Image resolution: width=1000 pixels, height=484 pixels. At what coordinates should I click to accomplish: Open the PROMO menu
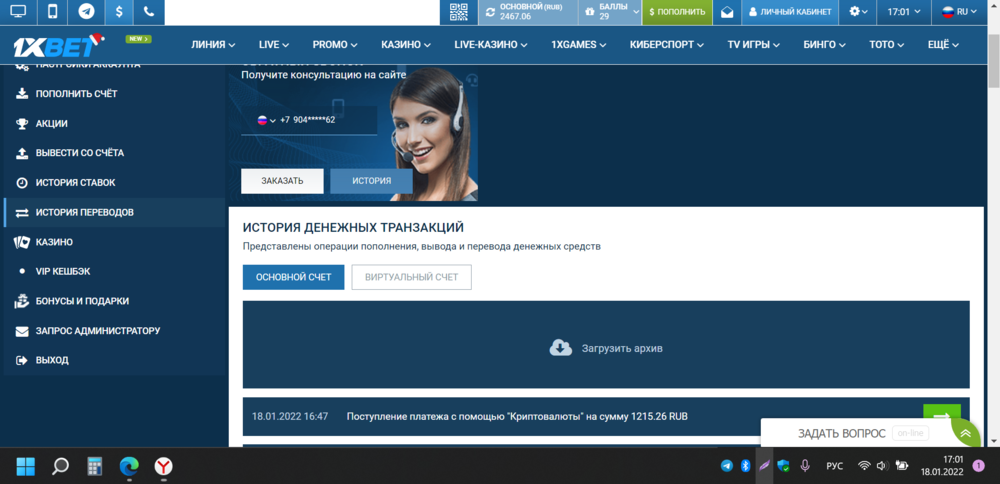pos(335,45)
